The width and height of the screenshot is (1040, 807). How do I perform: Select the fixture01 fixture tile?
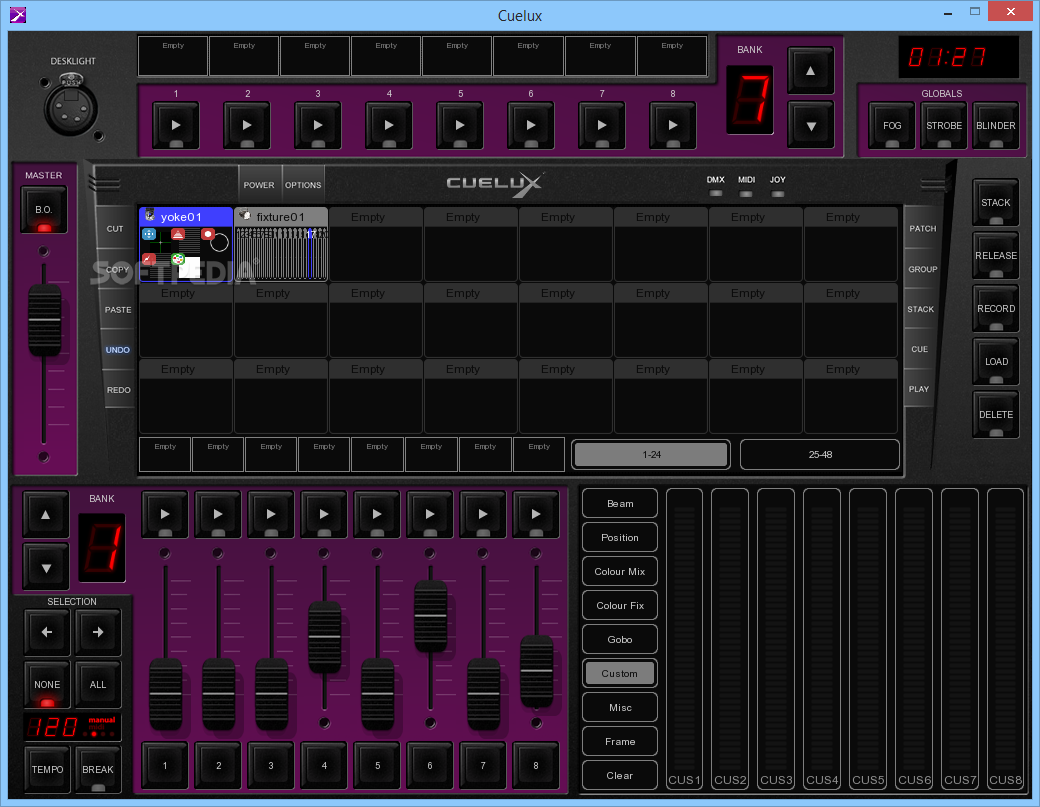point(281,244)
